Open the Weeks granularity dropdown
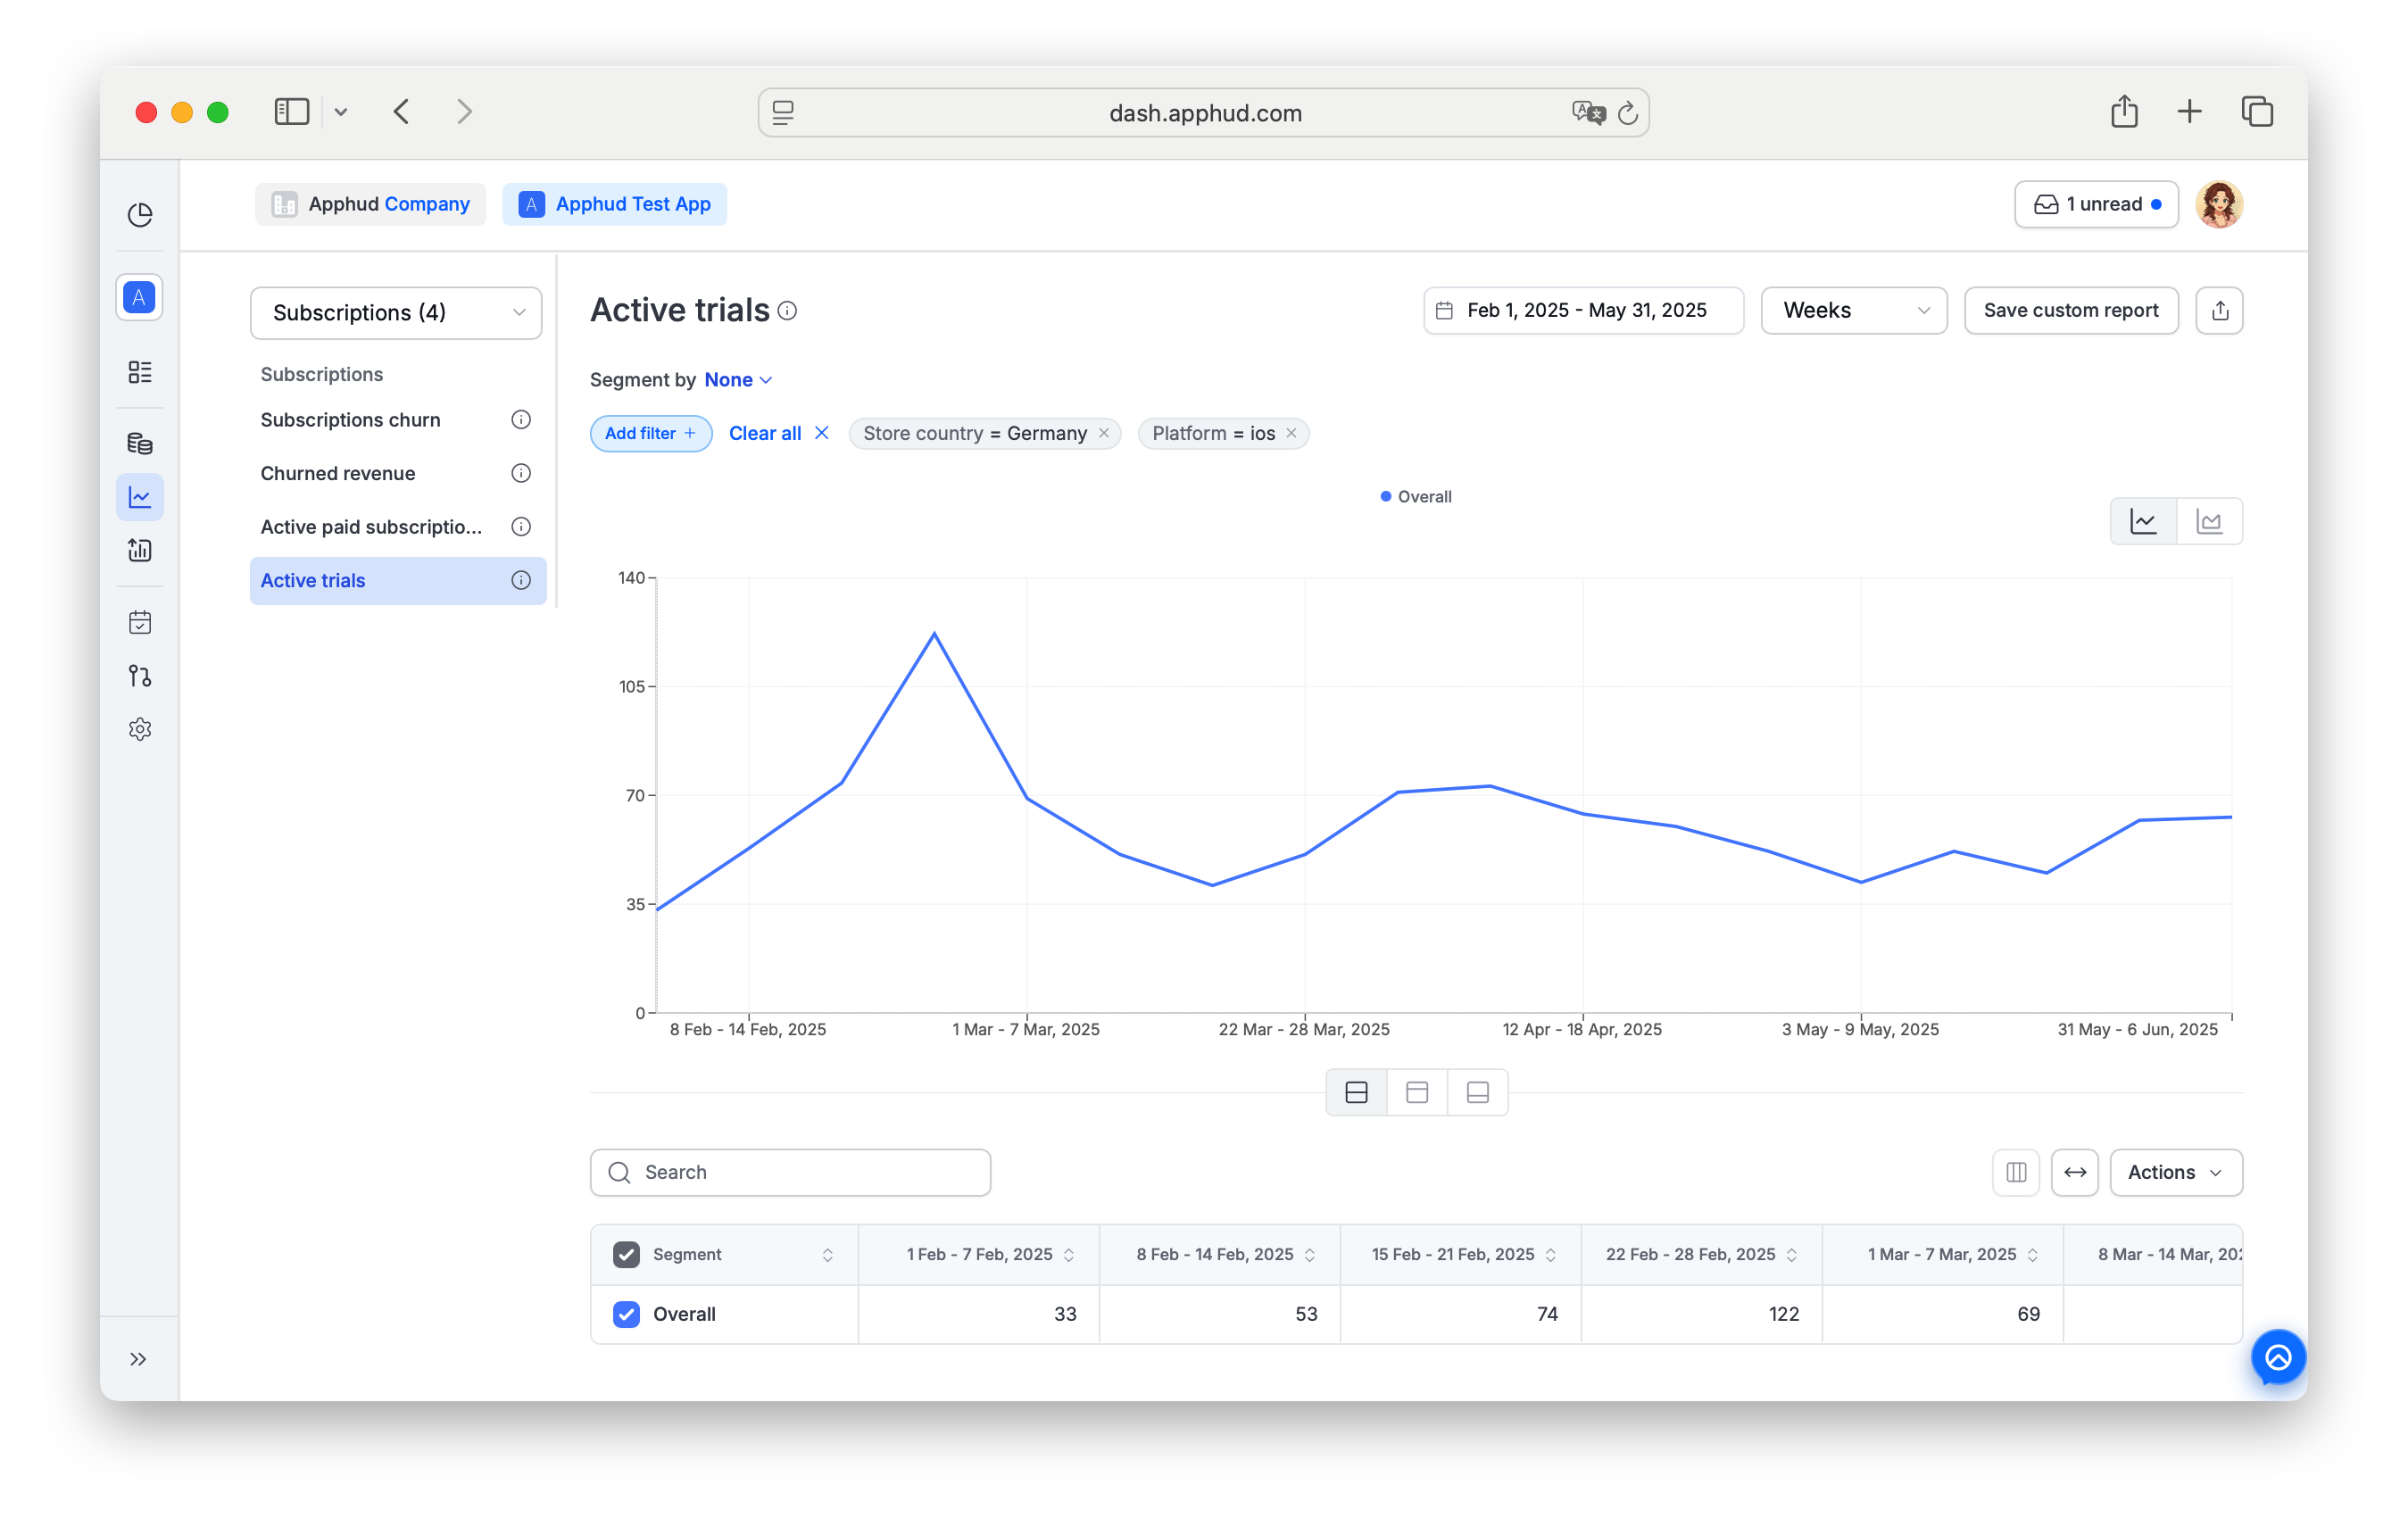Image resolution: width=2408 pixels, height=1535 pixels. pyautogui.click(x=1853, y=310)
